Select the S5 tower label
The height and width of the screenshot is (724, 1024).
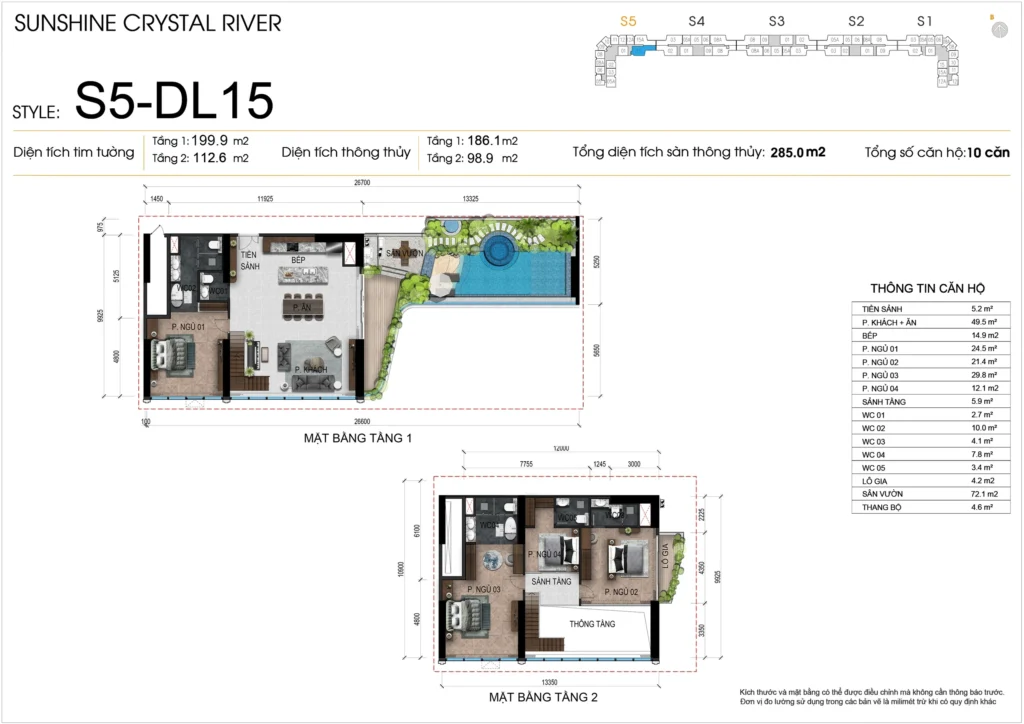tap(628, 20)
